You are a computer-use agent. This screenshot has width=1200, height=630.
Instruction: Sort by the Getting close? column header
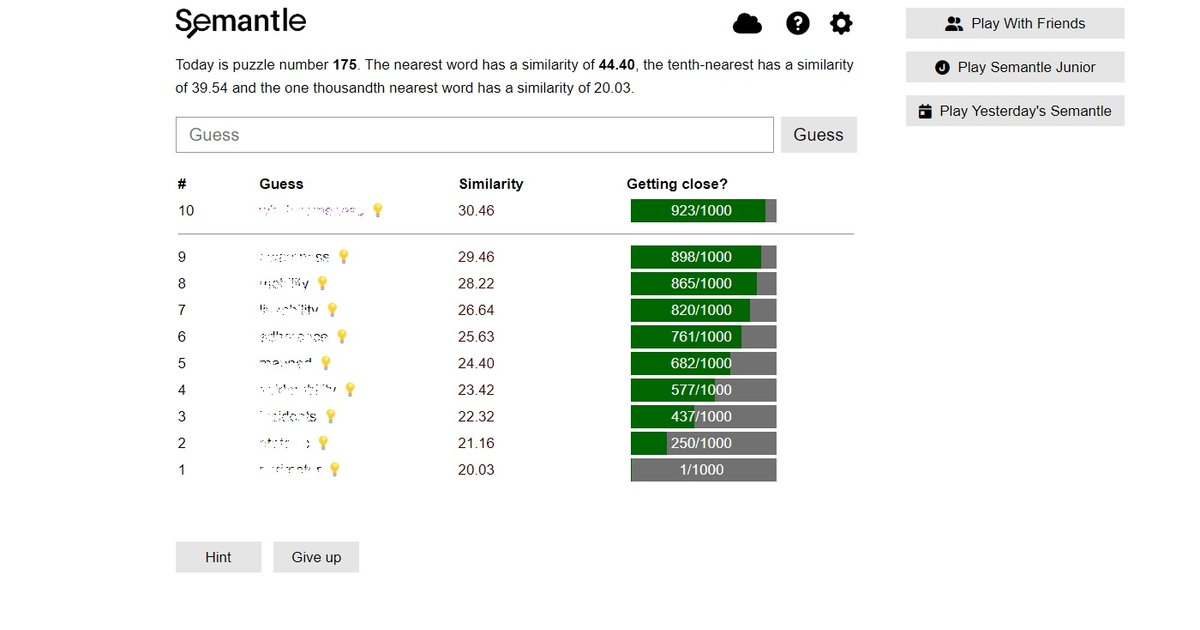677,184
